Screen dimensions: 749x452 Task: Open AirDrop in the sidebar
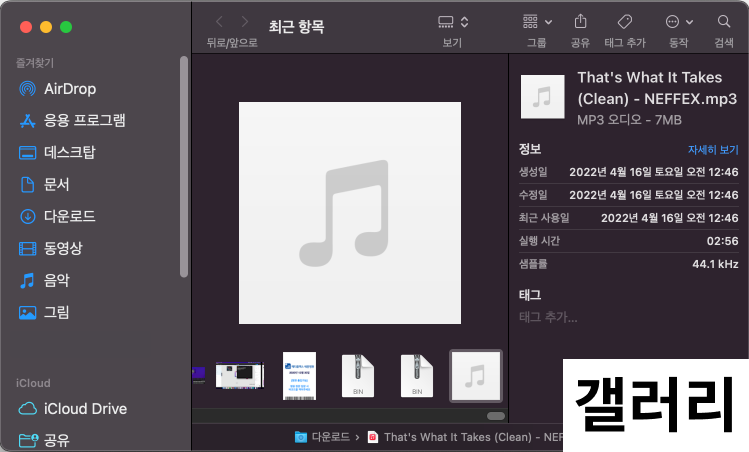(x=70, y=89)
